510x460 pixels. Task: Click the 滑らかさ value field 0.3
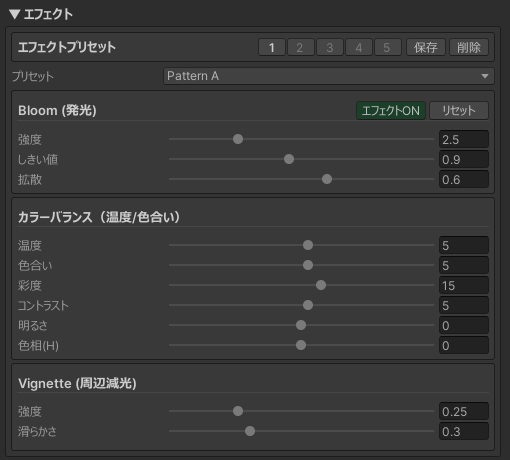click(x=464, y=431)
